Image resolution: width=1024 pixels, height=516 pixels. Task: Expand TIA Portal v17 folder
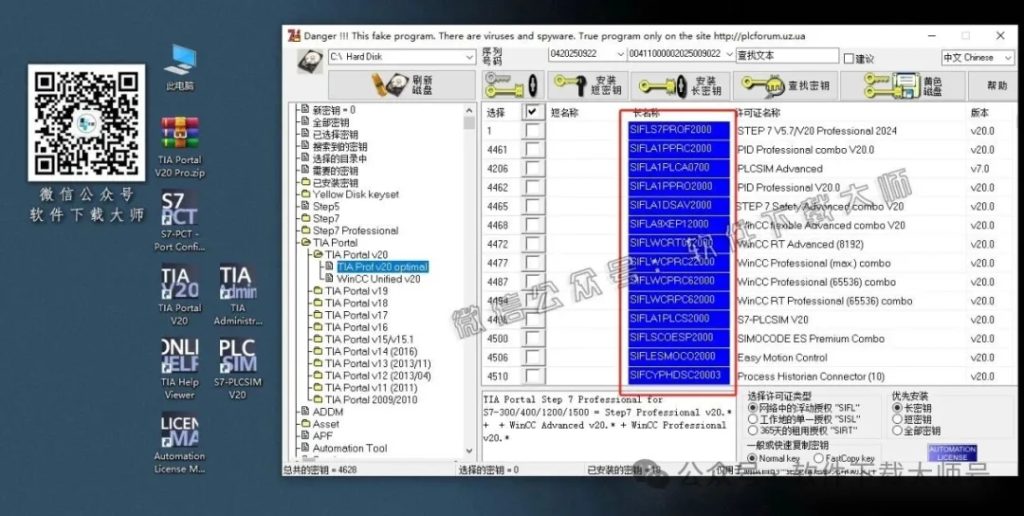click(356, 315)
